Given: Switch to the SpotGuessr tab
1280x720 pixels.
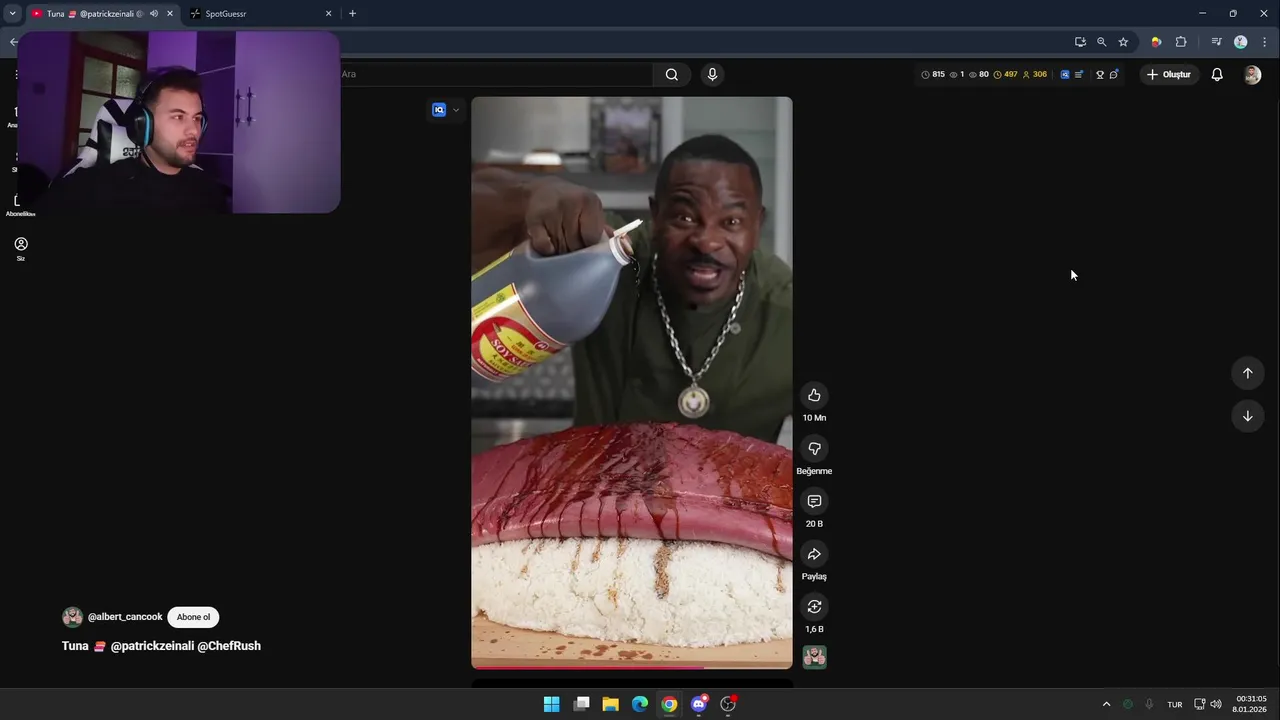Looking at the screenshot, I should (260, 14).
